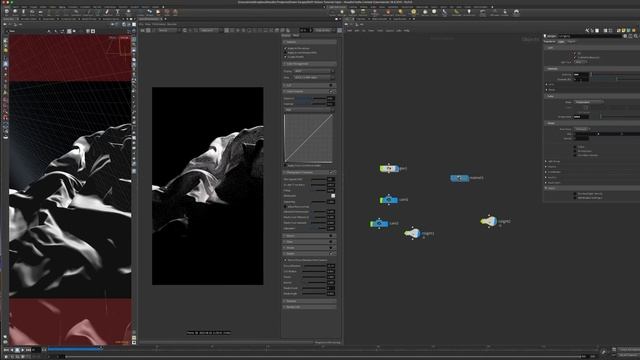Click the color correction curve editor graph
The image size is (640, 360).
308,138
